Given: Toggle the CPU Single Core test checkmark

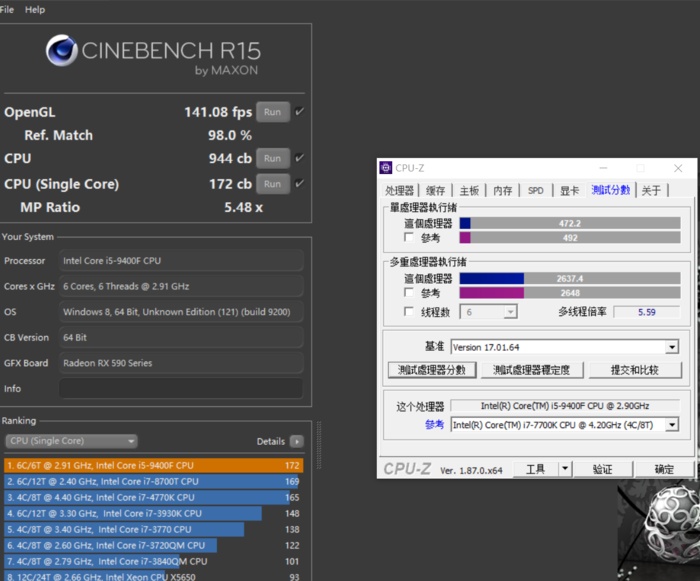Looking at the screenshot, I should [x=300, y=183].
